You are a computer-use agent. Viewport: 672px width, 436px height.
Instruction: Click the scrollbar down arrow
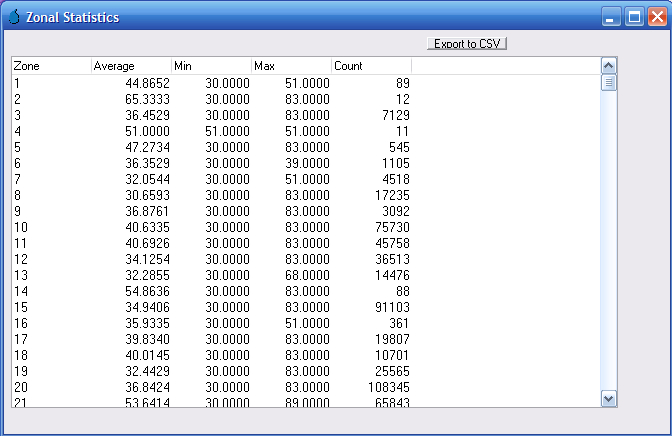point(609,399)
